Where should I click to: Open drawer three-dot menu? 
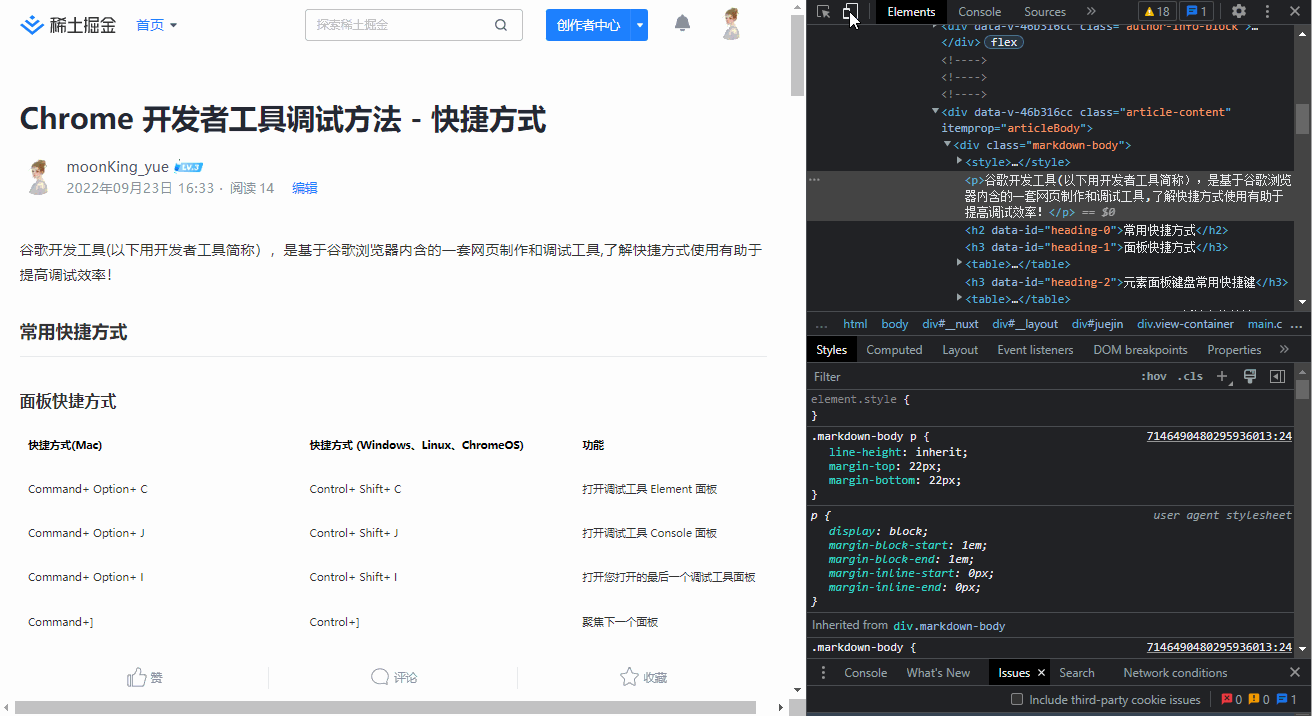pos(823,673)
